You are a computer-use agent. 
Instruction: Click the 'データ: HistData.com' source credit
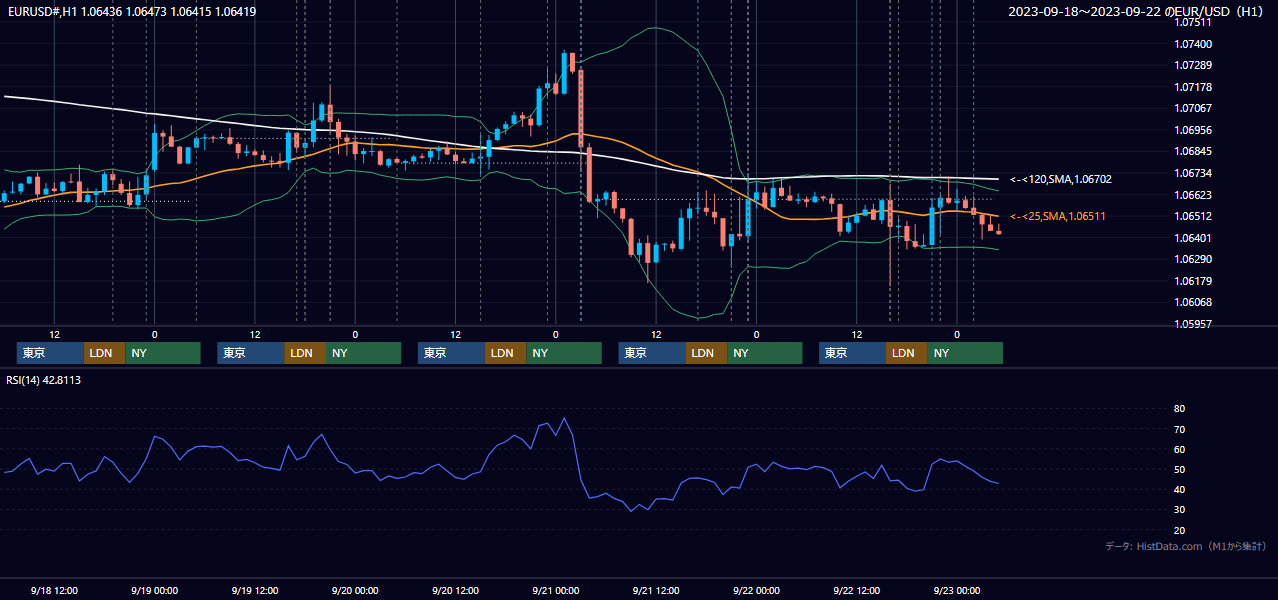1185,546
